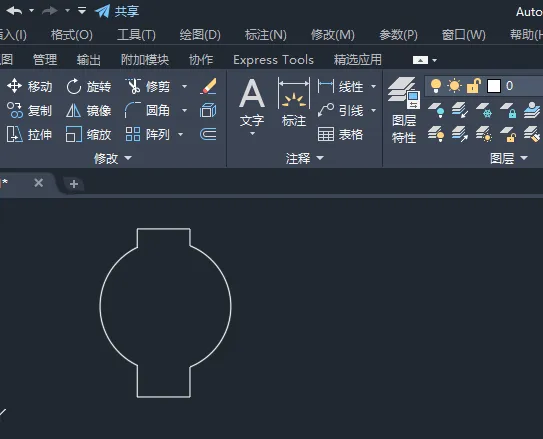Click the layer 0 color swatch
This screenshot has width=543, height=439.
(x=494, y=86)
